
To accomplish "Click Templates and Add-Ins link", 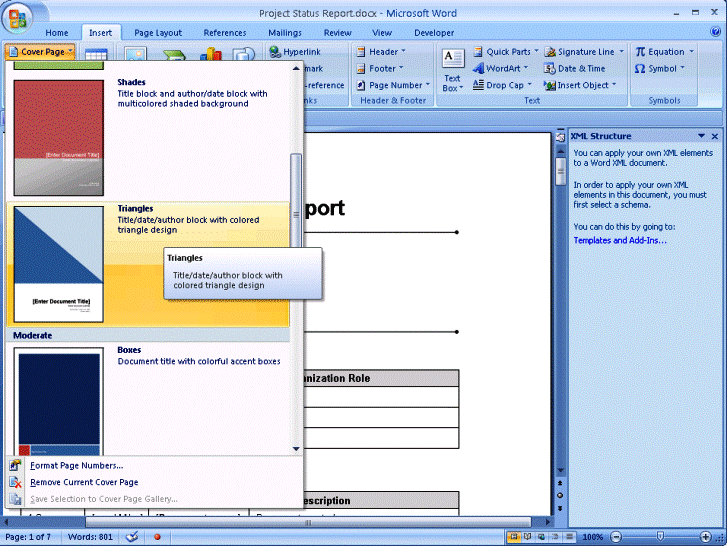I will click(x=620, y=241).
